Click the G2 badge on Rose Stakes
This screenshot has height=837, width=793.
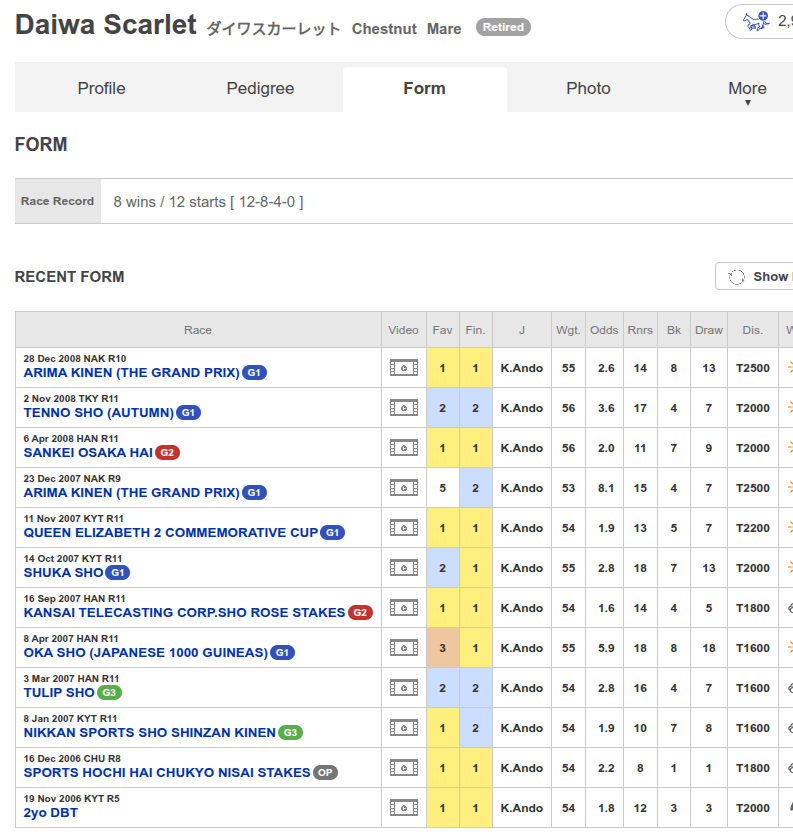pos(360,613)
